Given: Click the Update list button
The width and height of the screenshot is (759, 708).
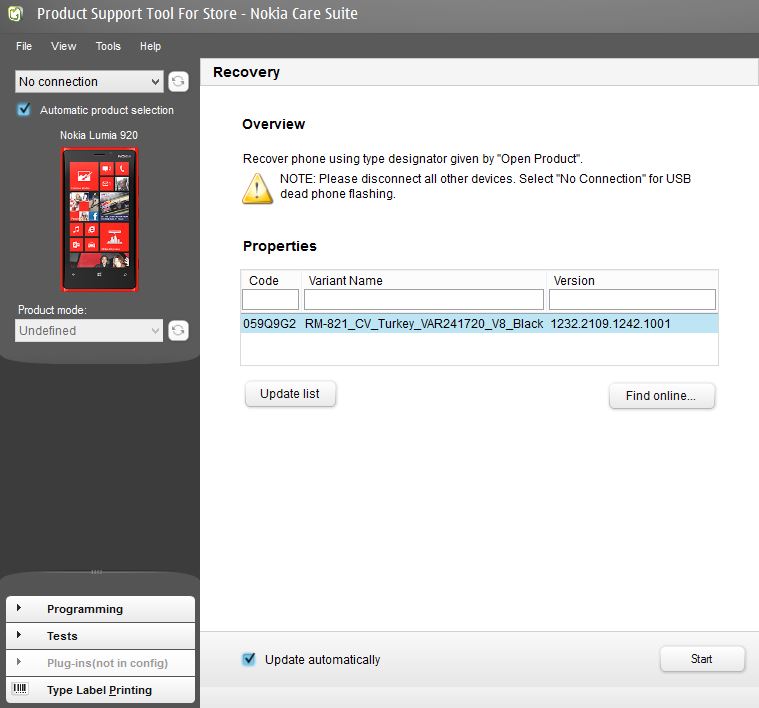Looking at the screenshot, I should (290, 394).
